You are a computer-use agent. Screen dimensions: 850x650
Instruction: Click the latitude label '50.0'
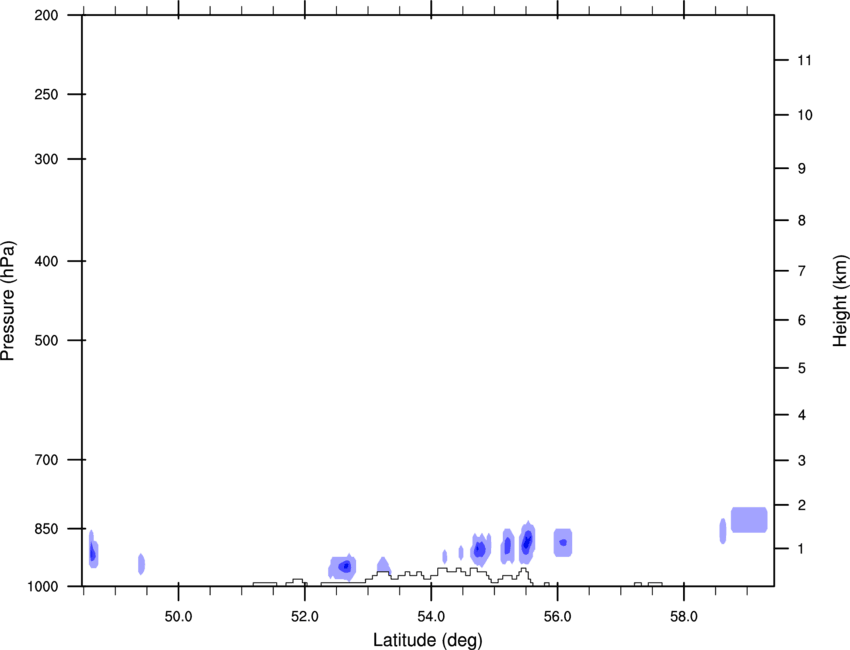click(178, 617)
